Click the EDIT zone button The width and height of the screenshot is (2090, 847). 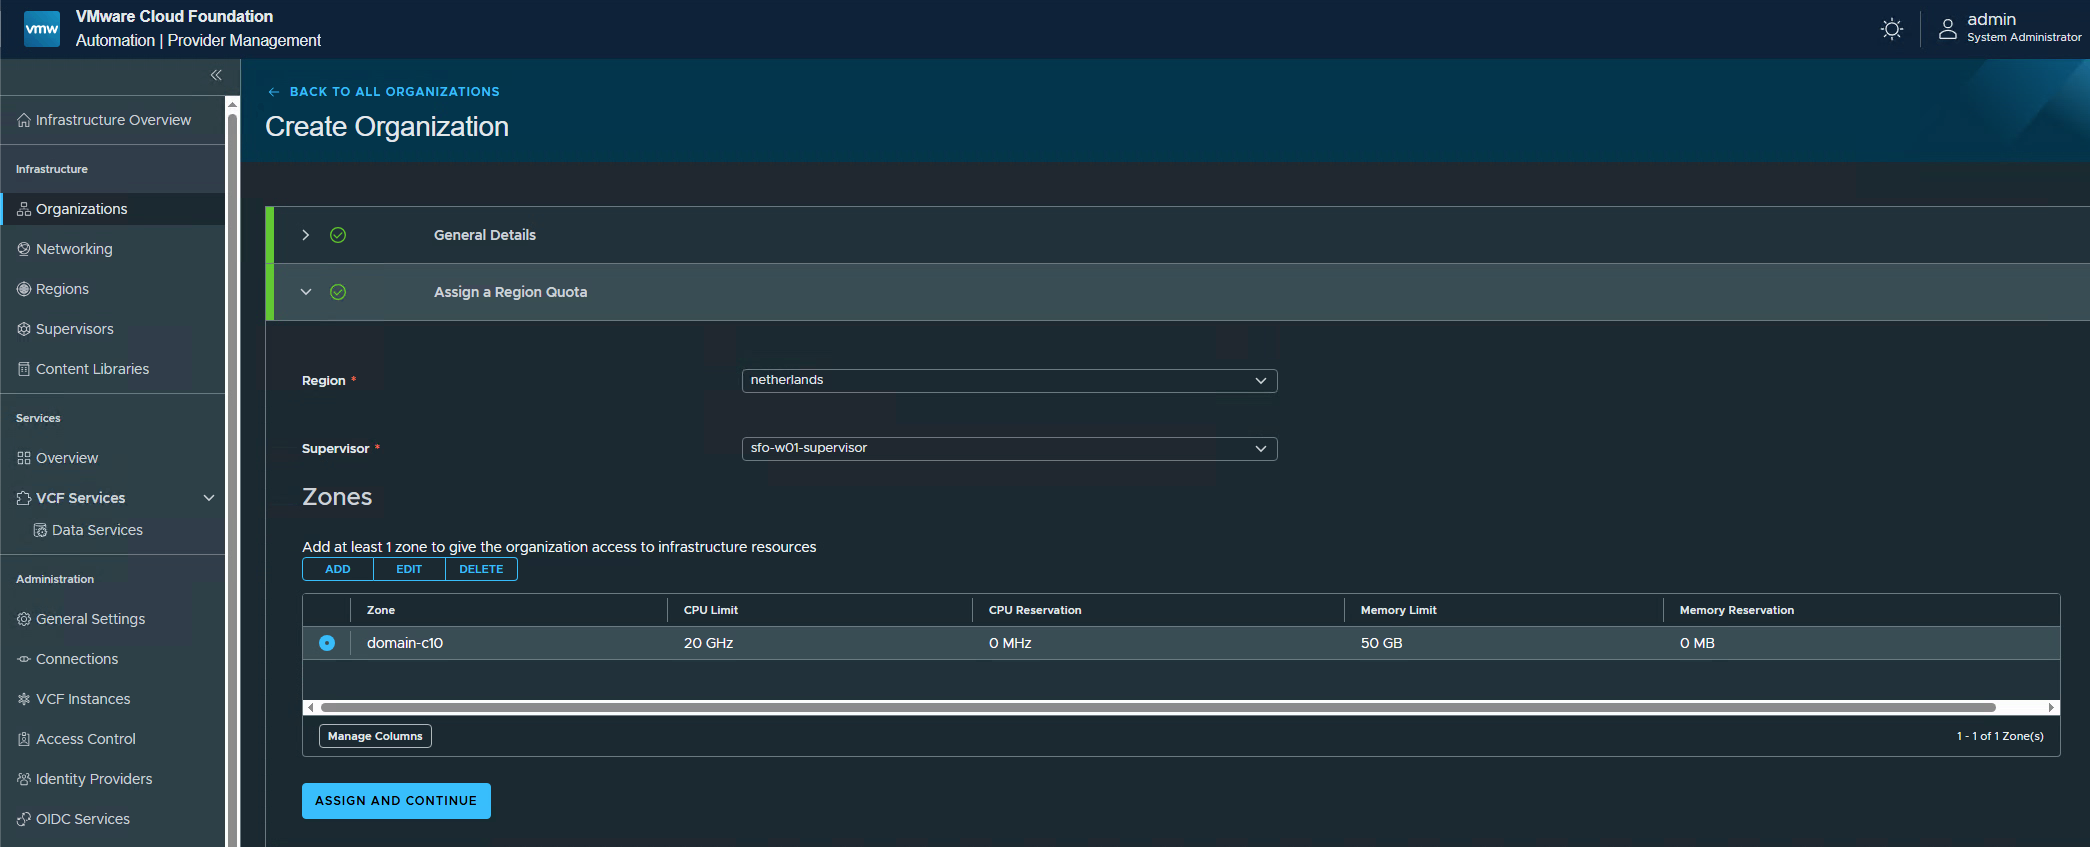409,569
